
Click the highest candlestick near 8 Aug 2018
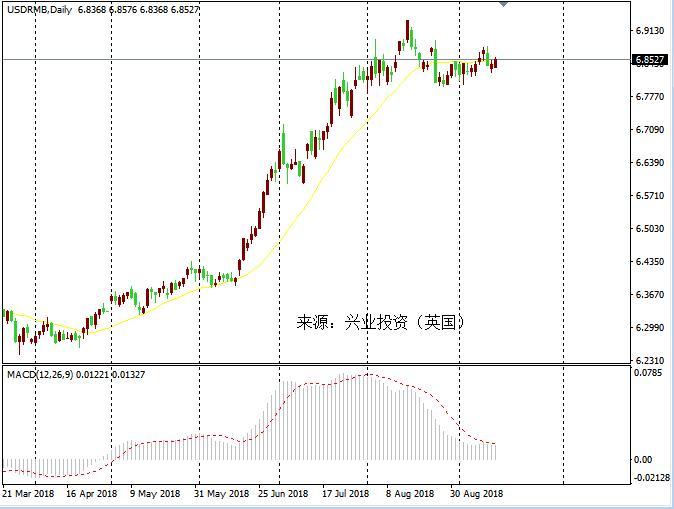(407, 31)
